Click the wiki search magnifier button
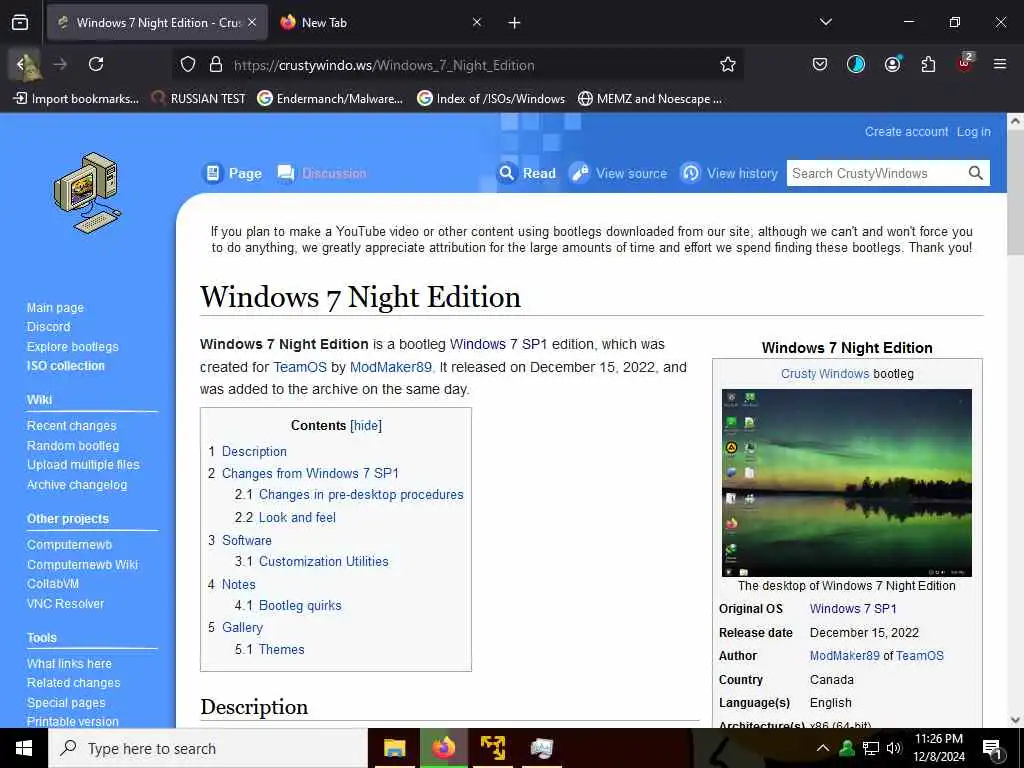The width and height of the screenshot is (1024, 768). [975, 173]
